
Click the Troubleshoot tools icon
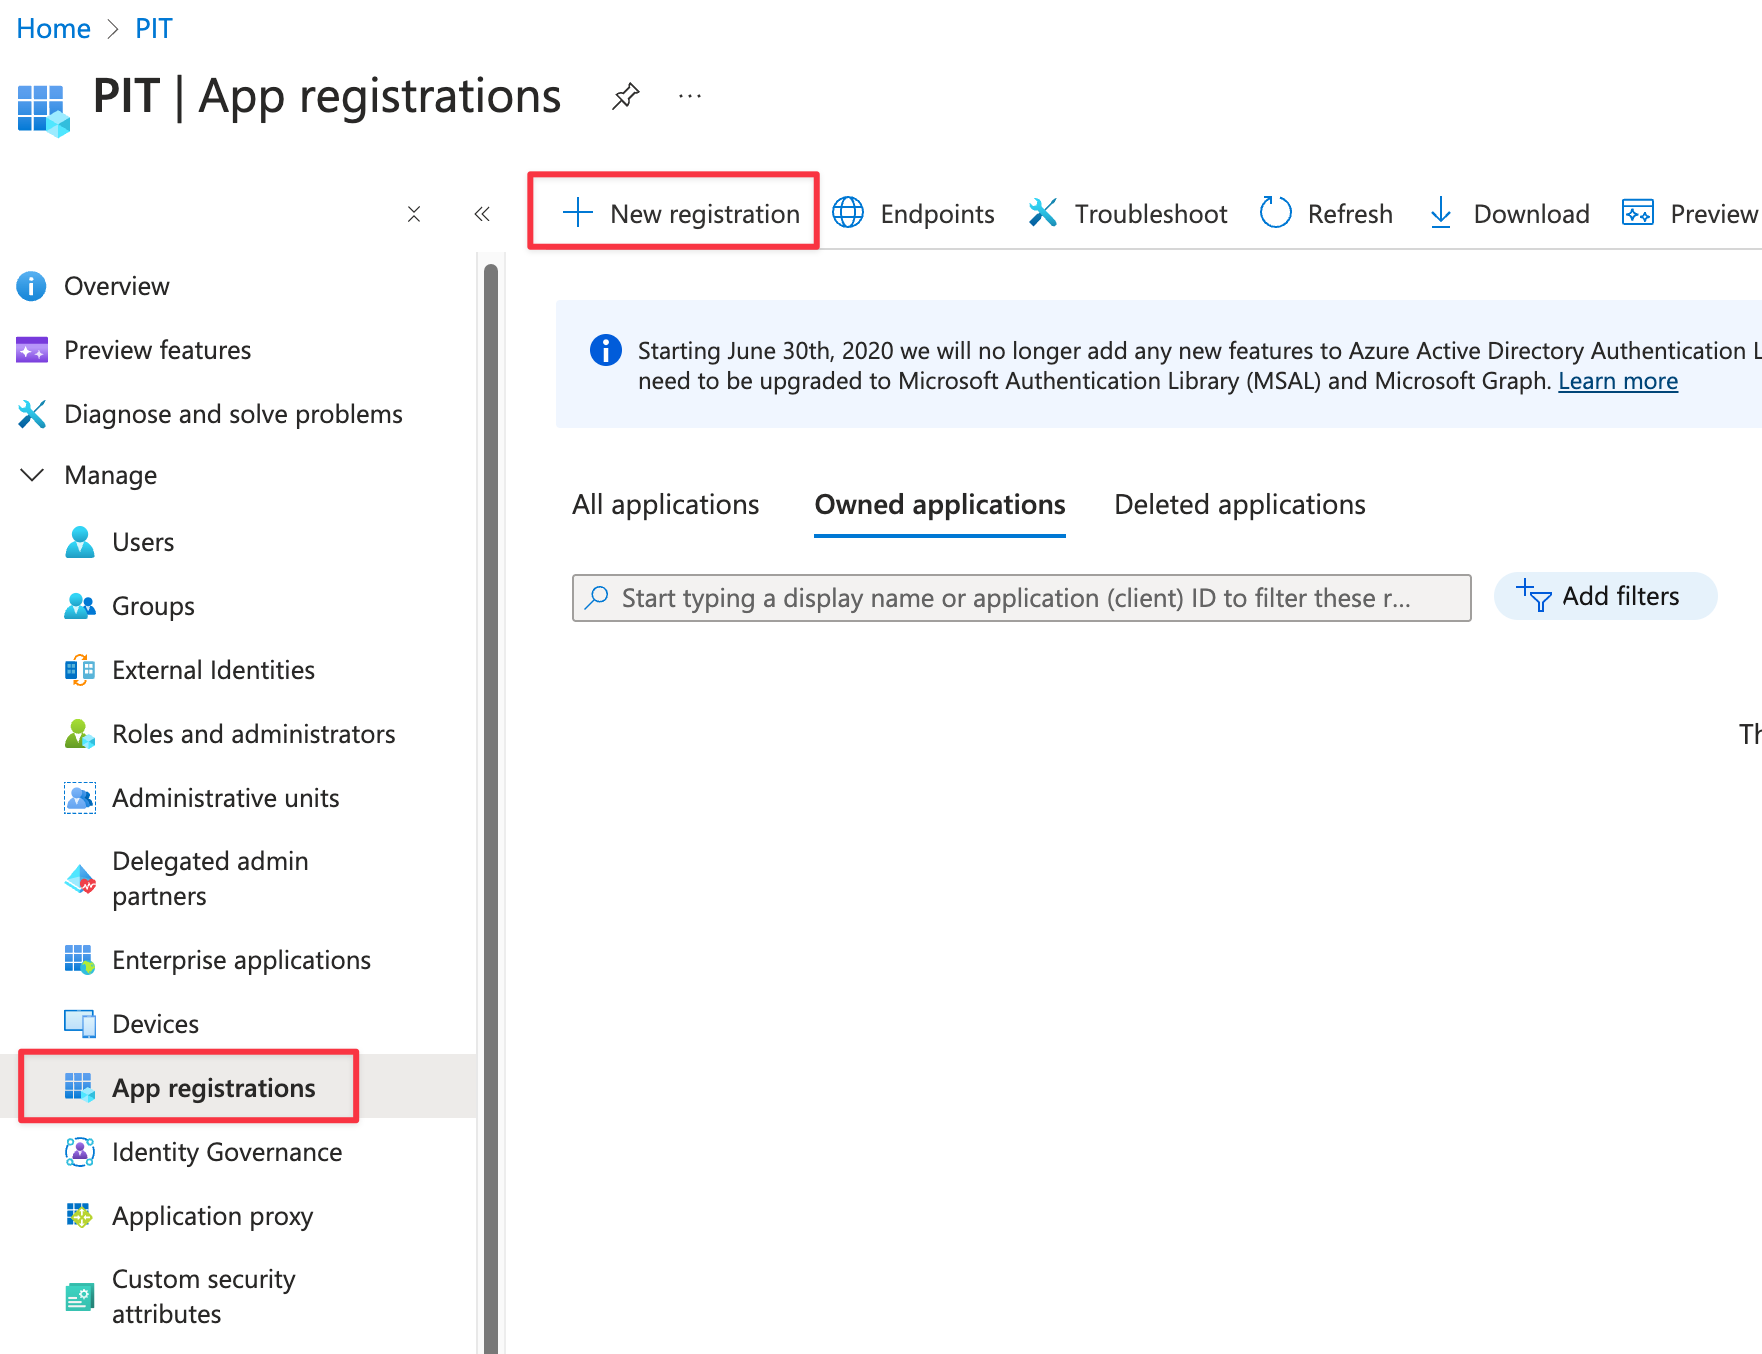click(x=1043, y=212)
